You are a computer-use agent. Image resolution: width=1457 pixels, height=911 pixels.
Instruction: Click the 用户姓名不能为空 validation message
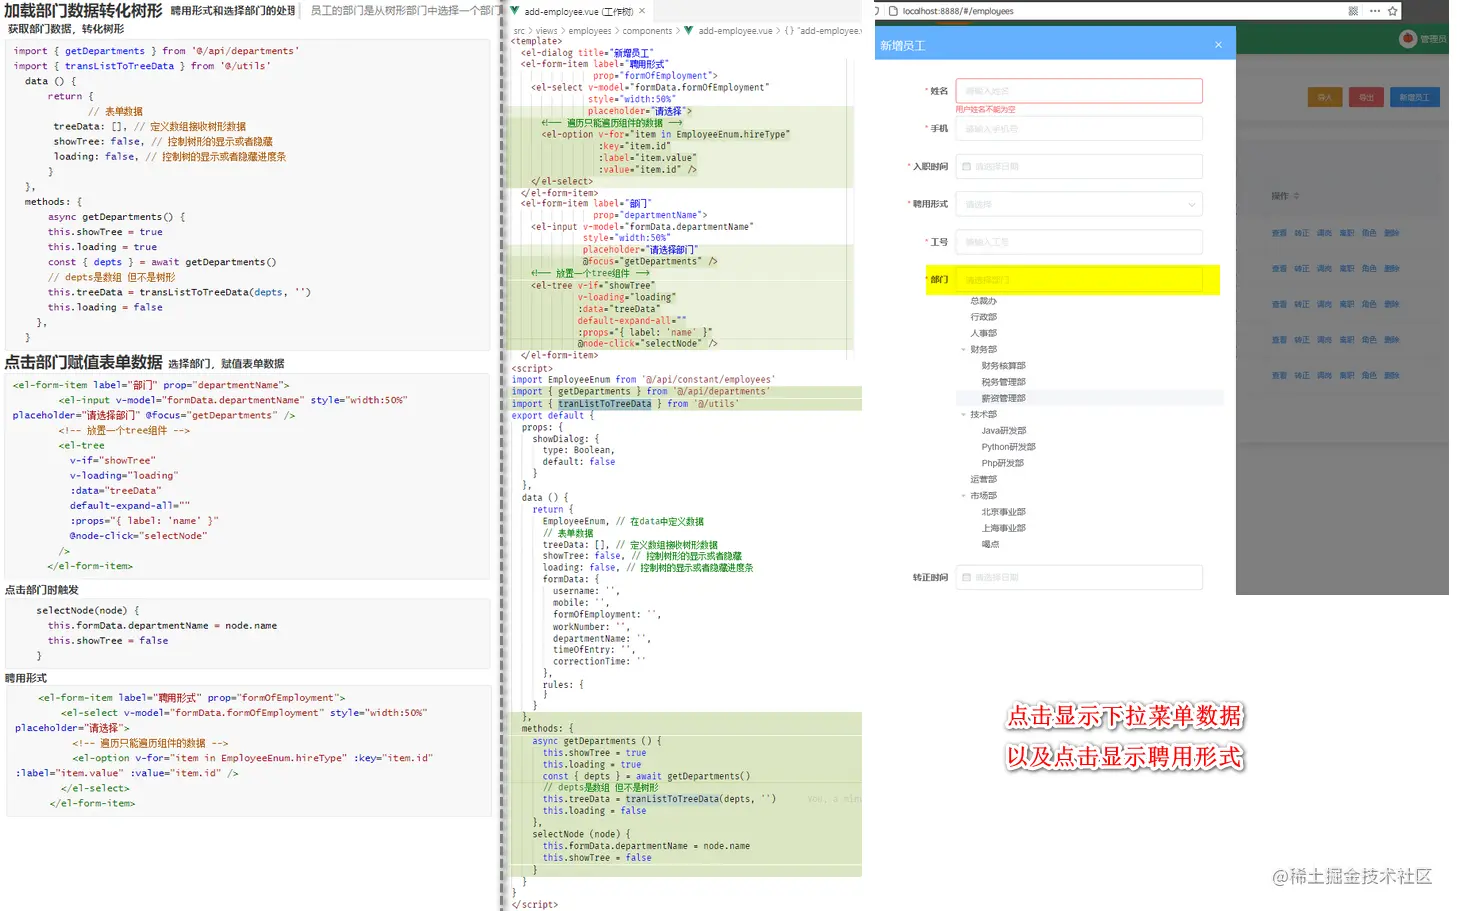[x=985, y=109]
